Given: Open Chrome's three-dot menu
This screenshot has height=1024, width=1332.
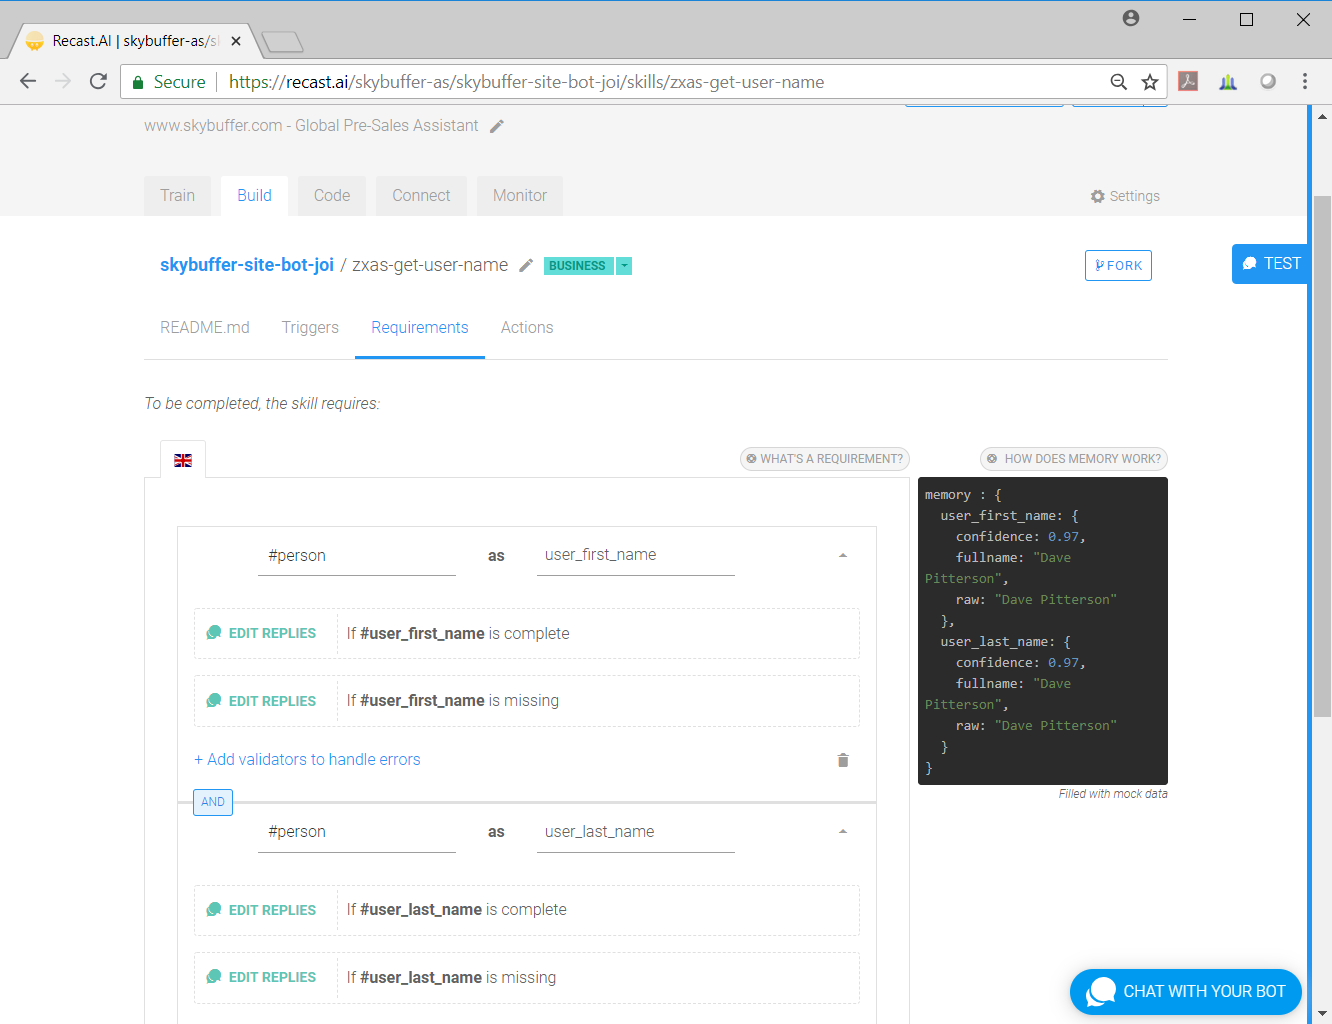Looking at the screenshot, I should tap(1305, 82).
